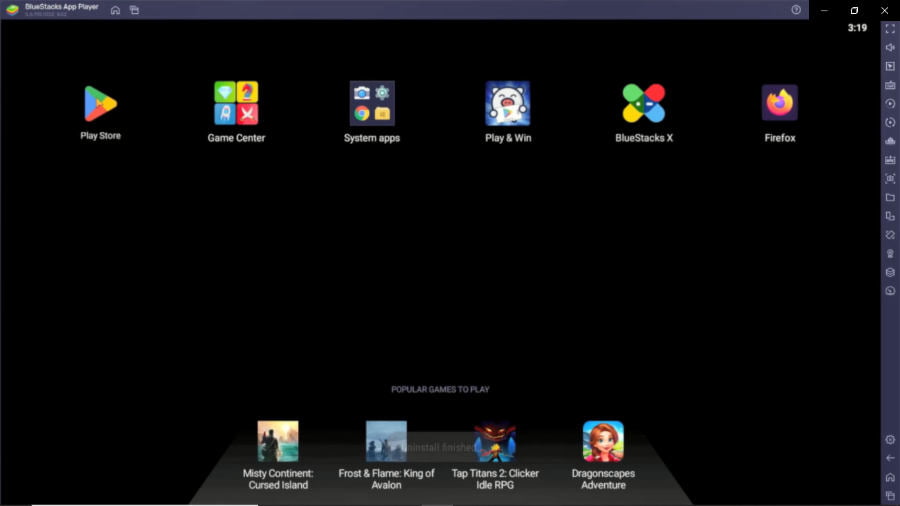Open the help question mark icon
900x506 pixels.
796,10
